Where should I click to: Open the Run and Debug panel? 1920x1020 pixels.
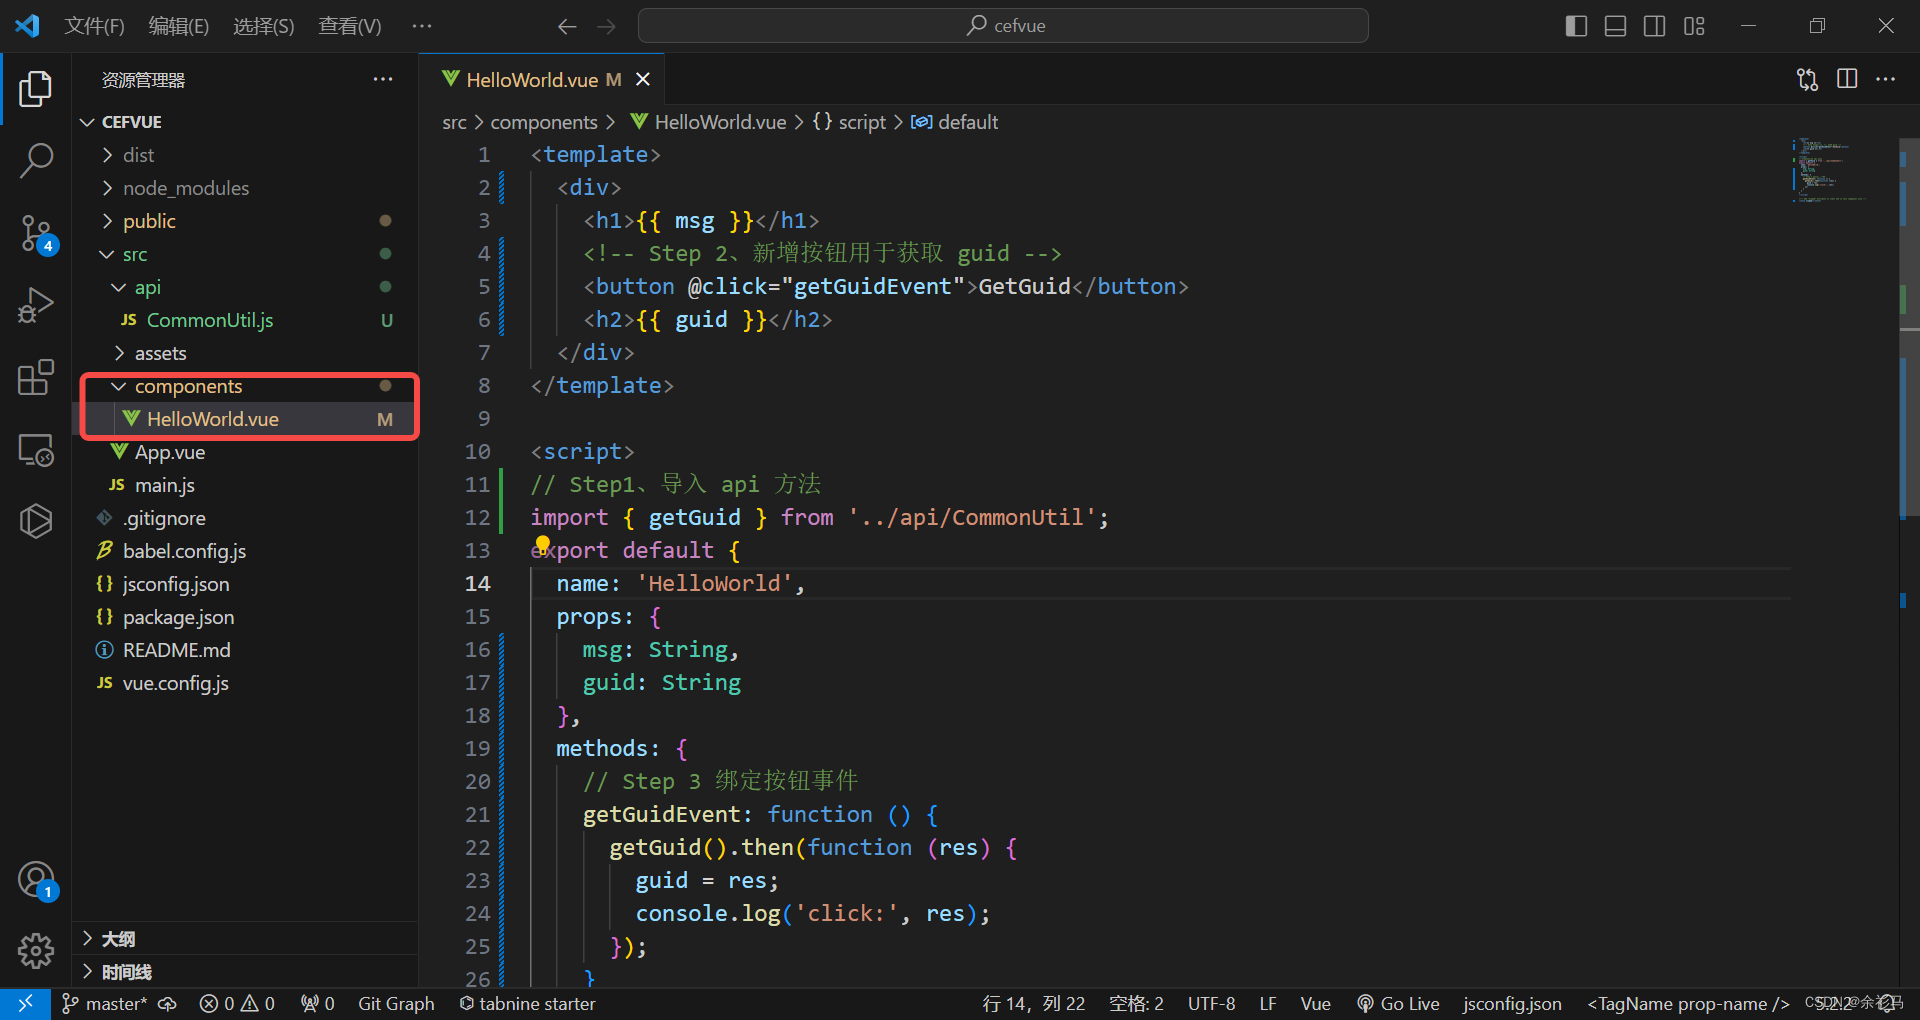[36, 305]
